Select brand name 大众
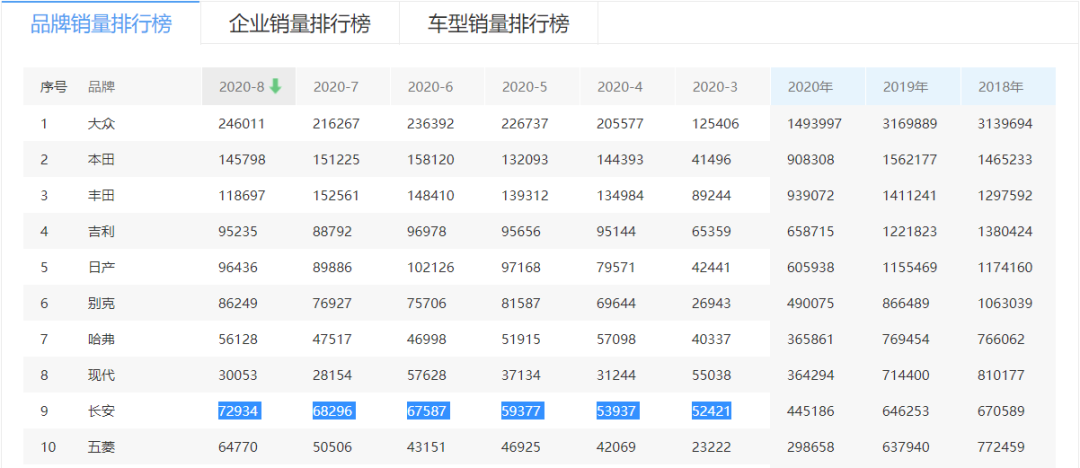 [x=101, y=124]
